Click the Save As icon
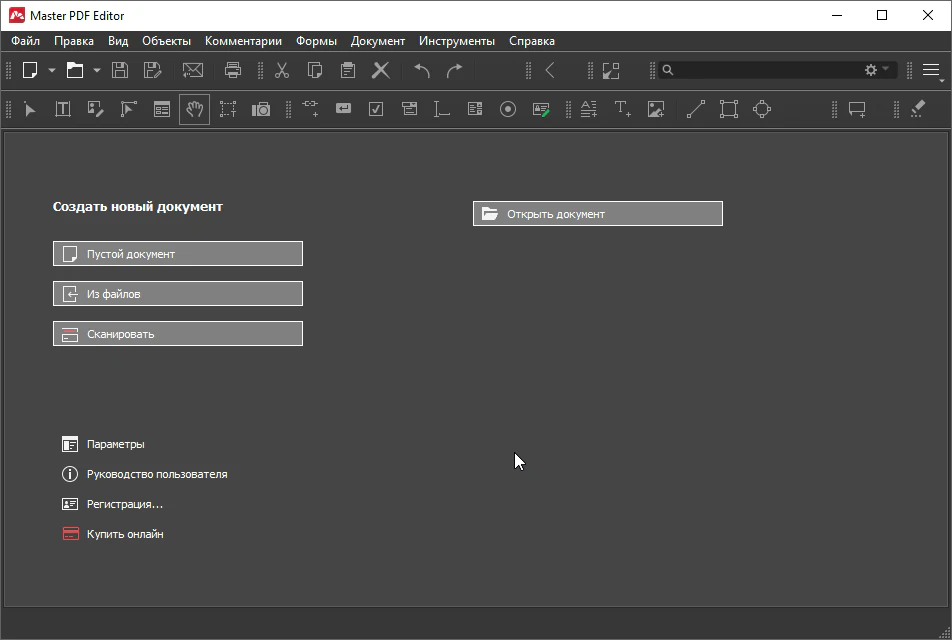This screenshot has width=952, height=640. point(152,70)
